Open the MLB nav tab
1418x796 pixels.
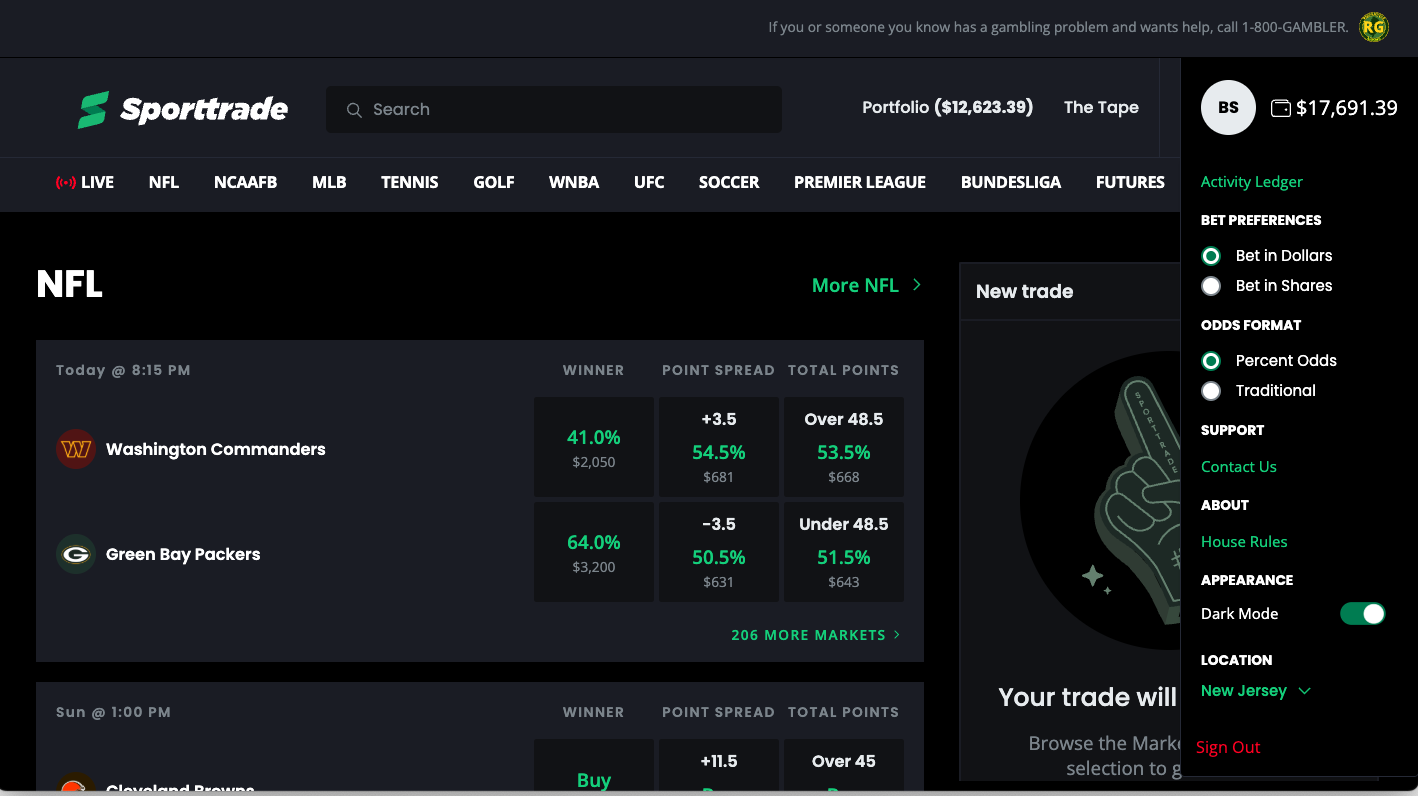[x=329, y=183]
